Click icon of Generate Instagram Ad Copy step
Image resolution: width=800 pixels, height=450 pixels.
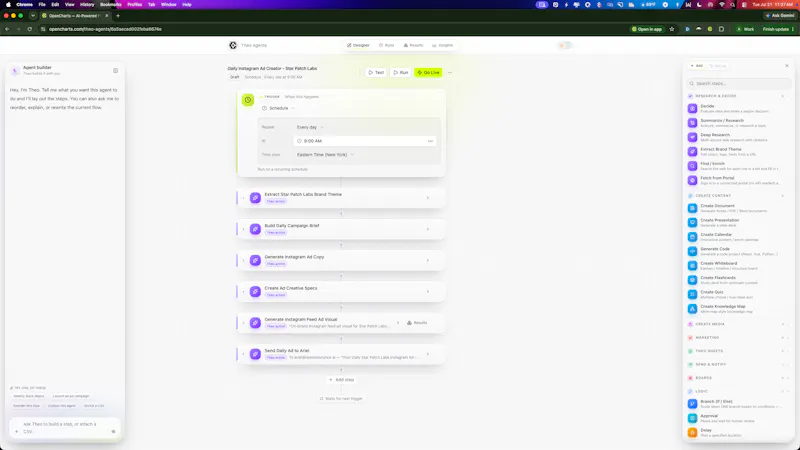click(255, 260)
